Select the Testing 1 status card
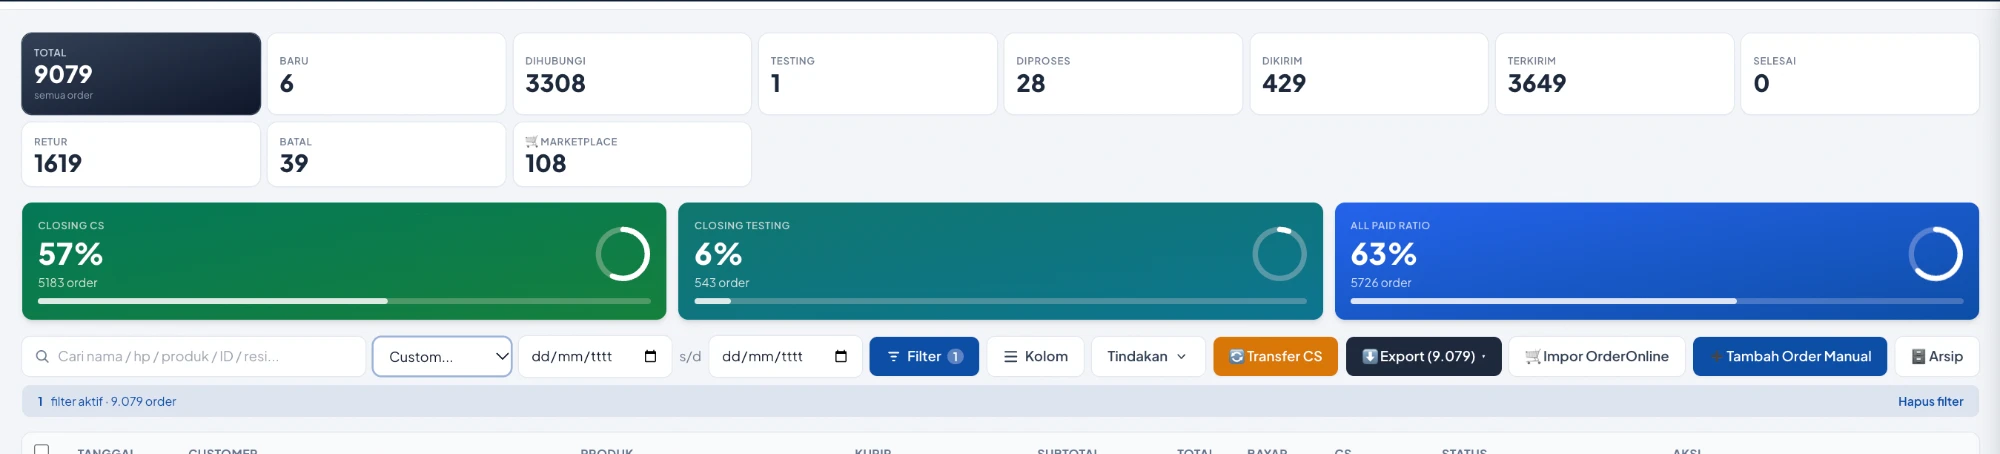The height and width of the screenshot is (454, 2000). pyautogui.click(x=878, y=74)
